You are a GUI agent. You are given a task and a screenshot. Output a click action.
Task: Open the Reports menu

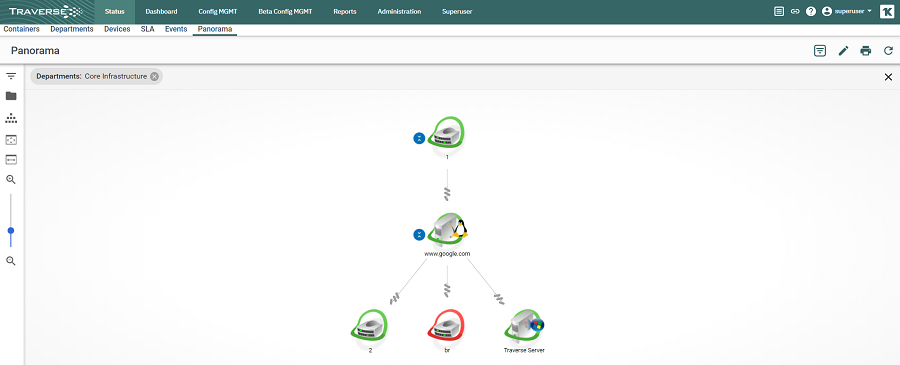[345, 11]
